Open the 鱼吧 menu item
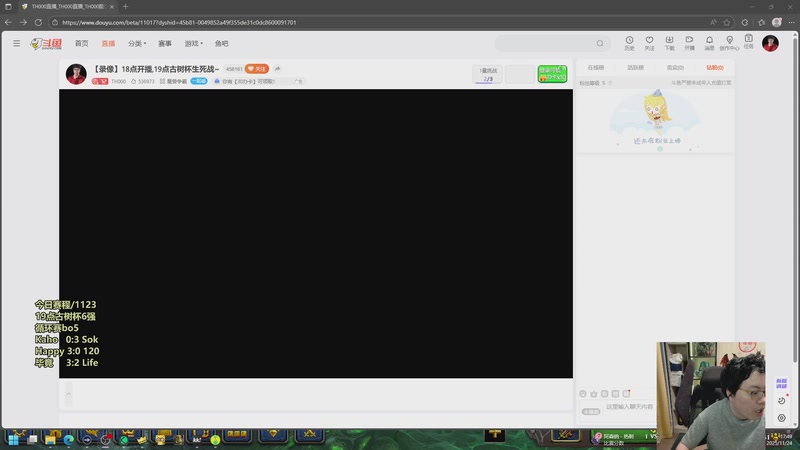Image resolution: width=800 pixels, height=450 pixels. pos(221,43)
